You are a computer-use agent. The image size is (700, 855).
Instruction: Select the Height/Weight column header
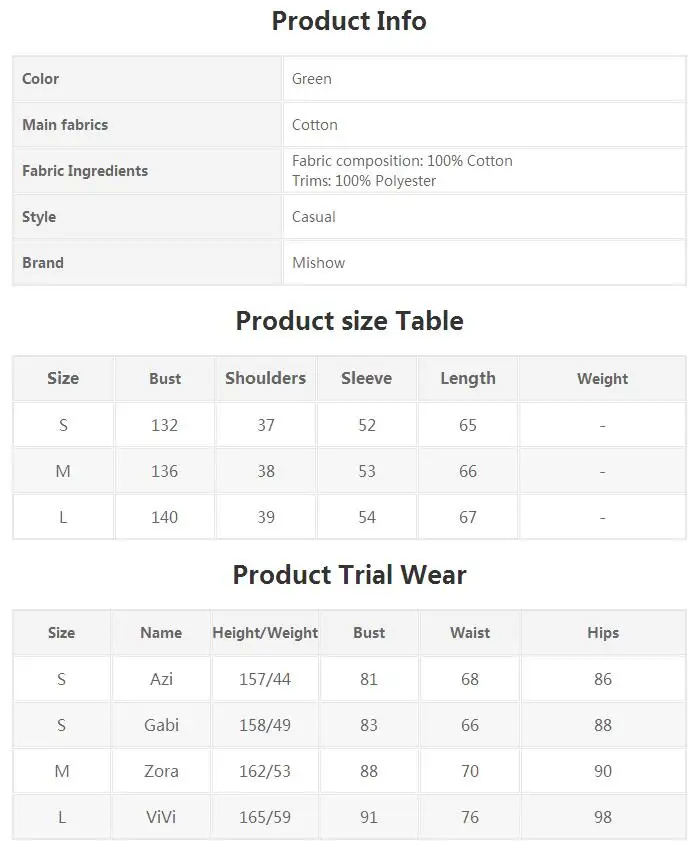265,633
